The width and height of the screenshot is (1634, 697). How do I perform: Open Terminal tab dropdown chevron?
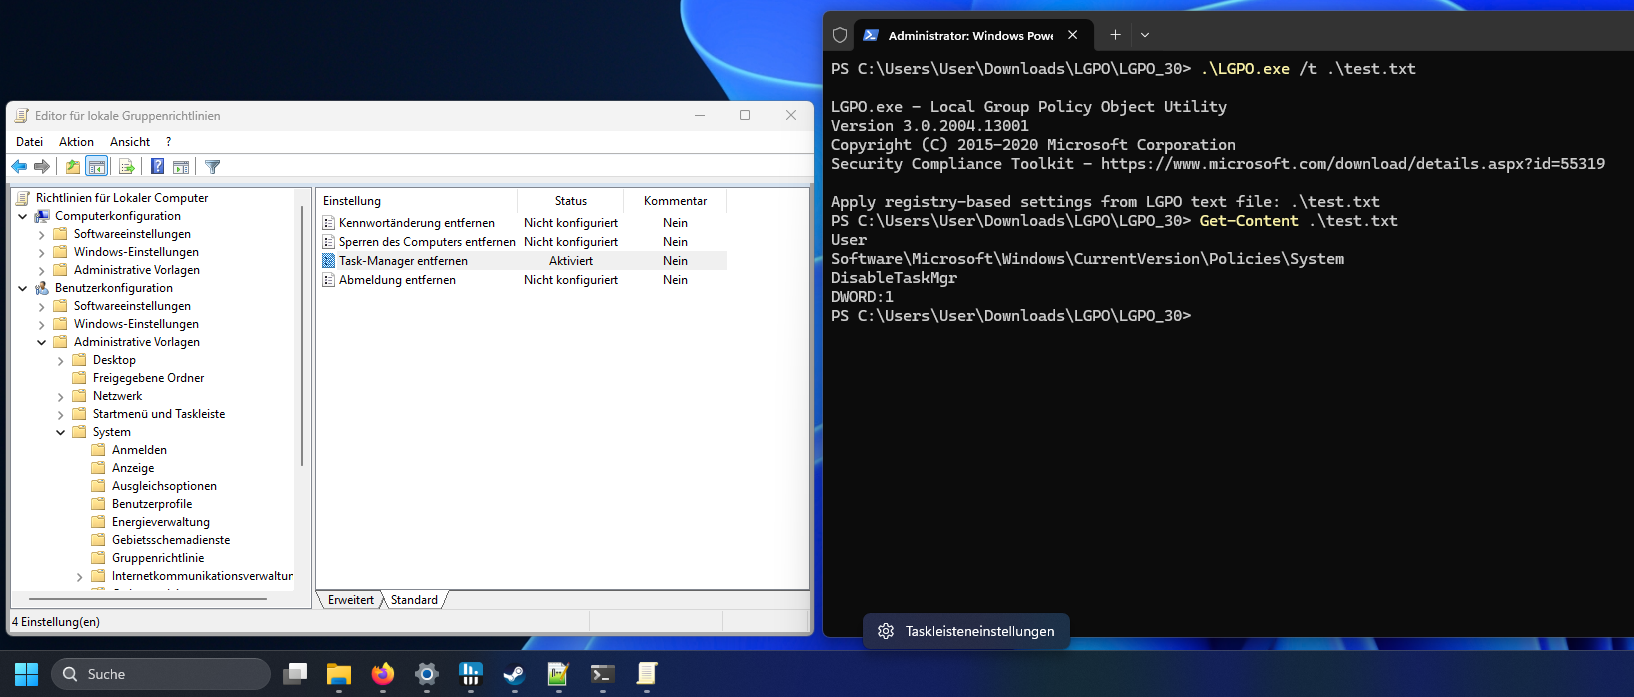pos(1145,35)
